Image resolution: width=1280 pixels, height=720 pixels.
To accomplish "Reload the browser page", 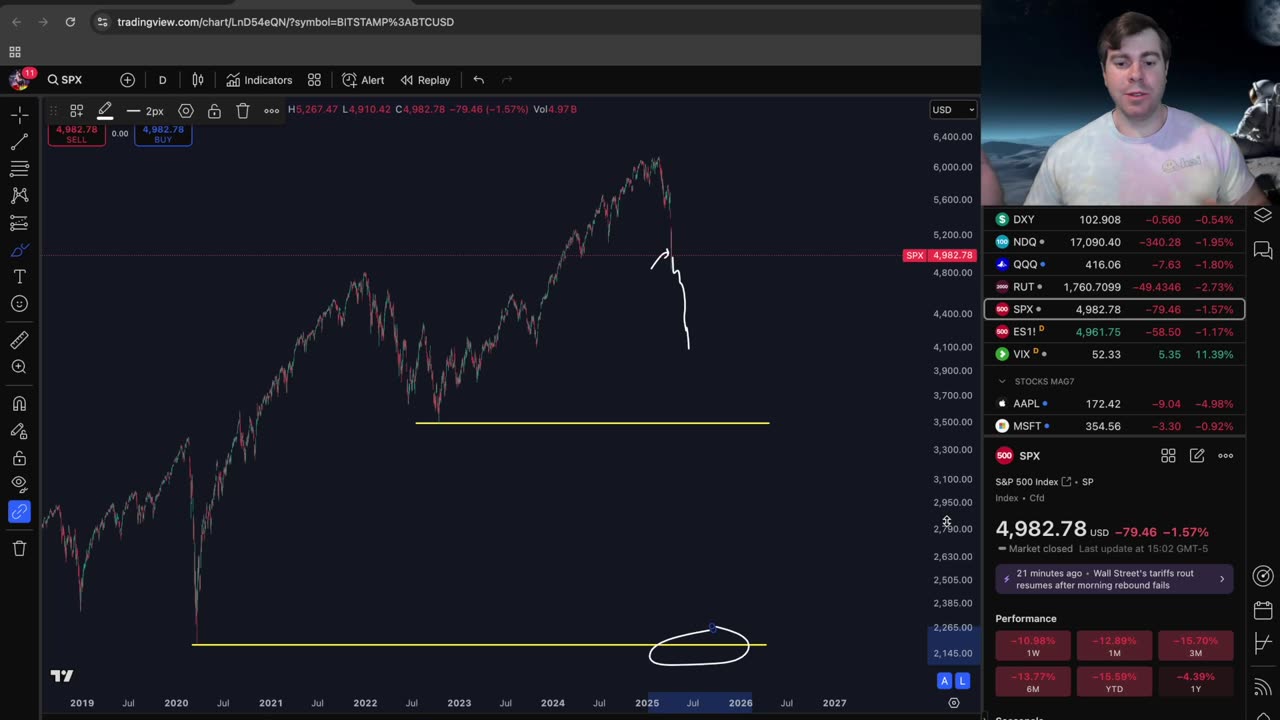I will (x=70, y=22).
